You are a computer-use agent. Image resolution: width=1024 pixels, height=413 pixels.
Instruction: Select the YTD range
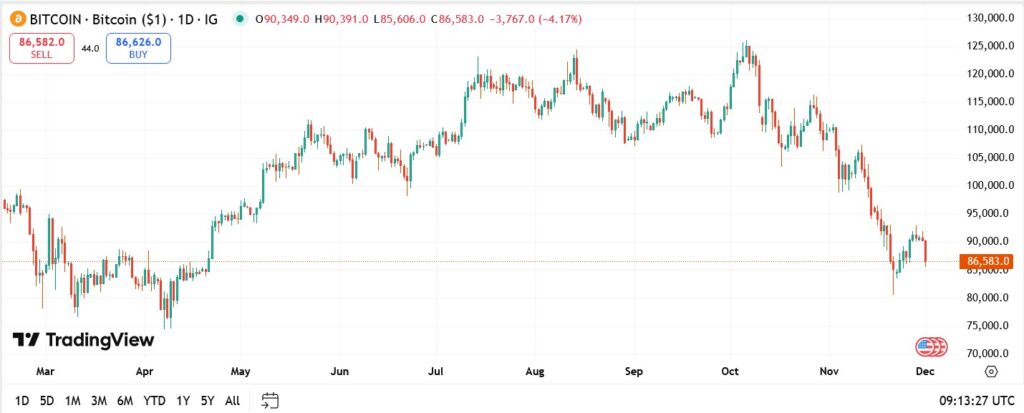click(x=154, y=401)
